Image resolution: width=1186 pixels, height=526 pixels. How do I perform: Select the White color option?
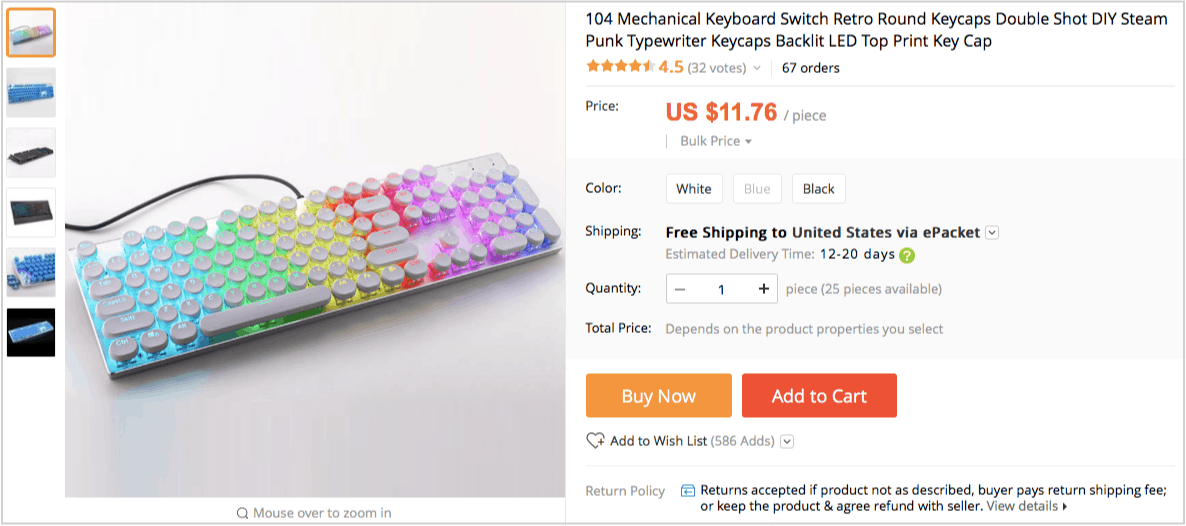693,189
